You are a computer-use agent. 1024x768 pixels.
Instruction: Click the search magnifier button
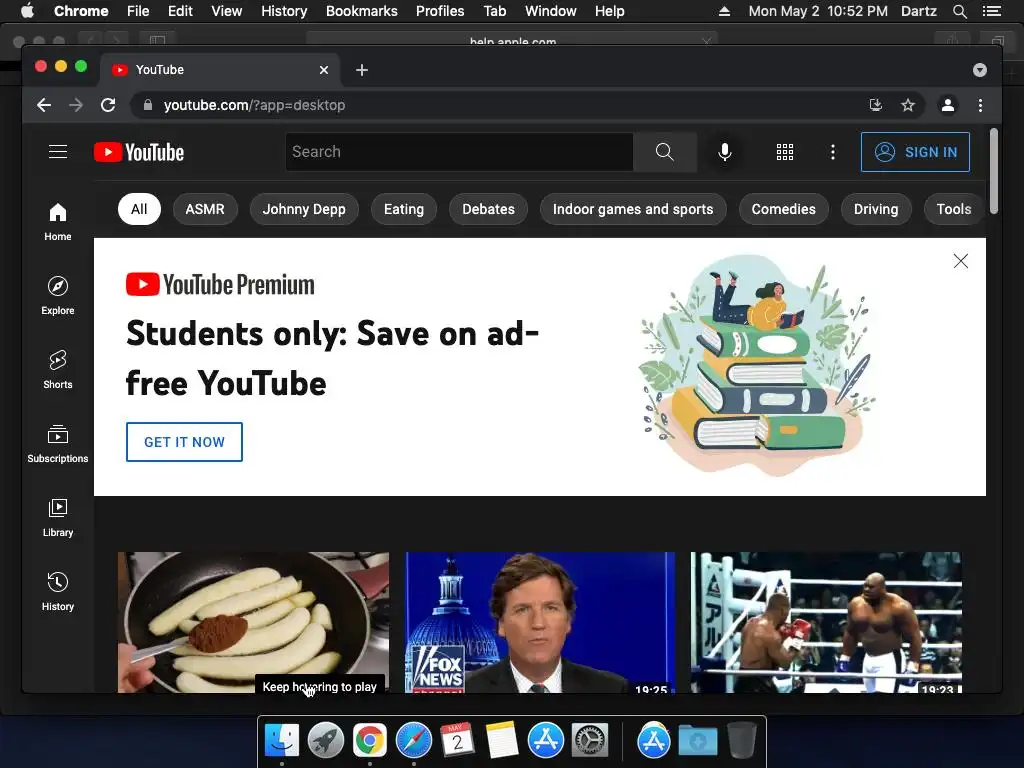tap(664, 152)
